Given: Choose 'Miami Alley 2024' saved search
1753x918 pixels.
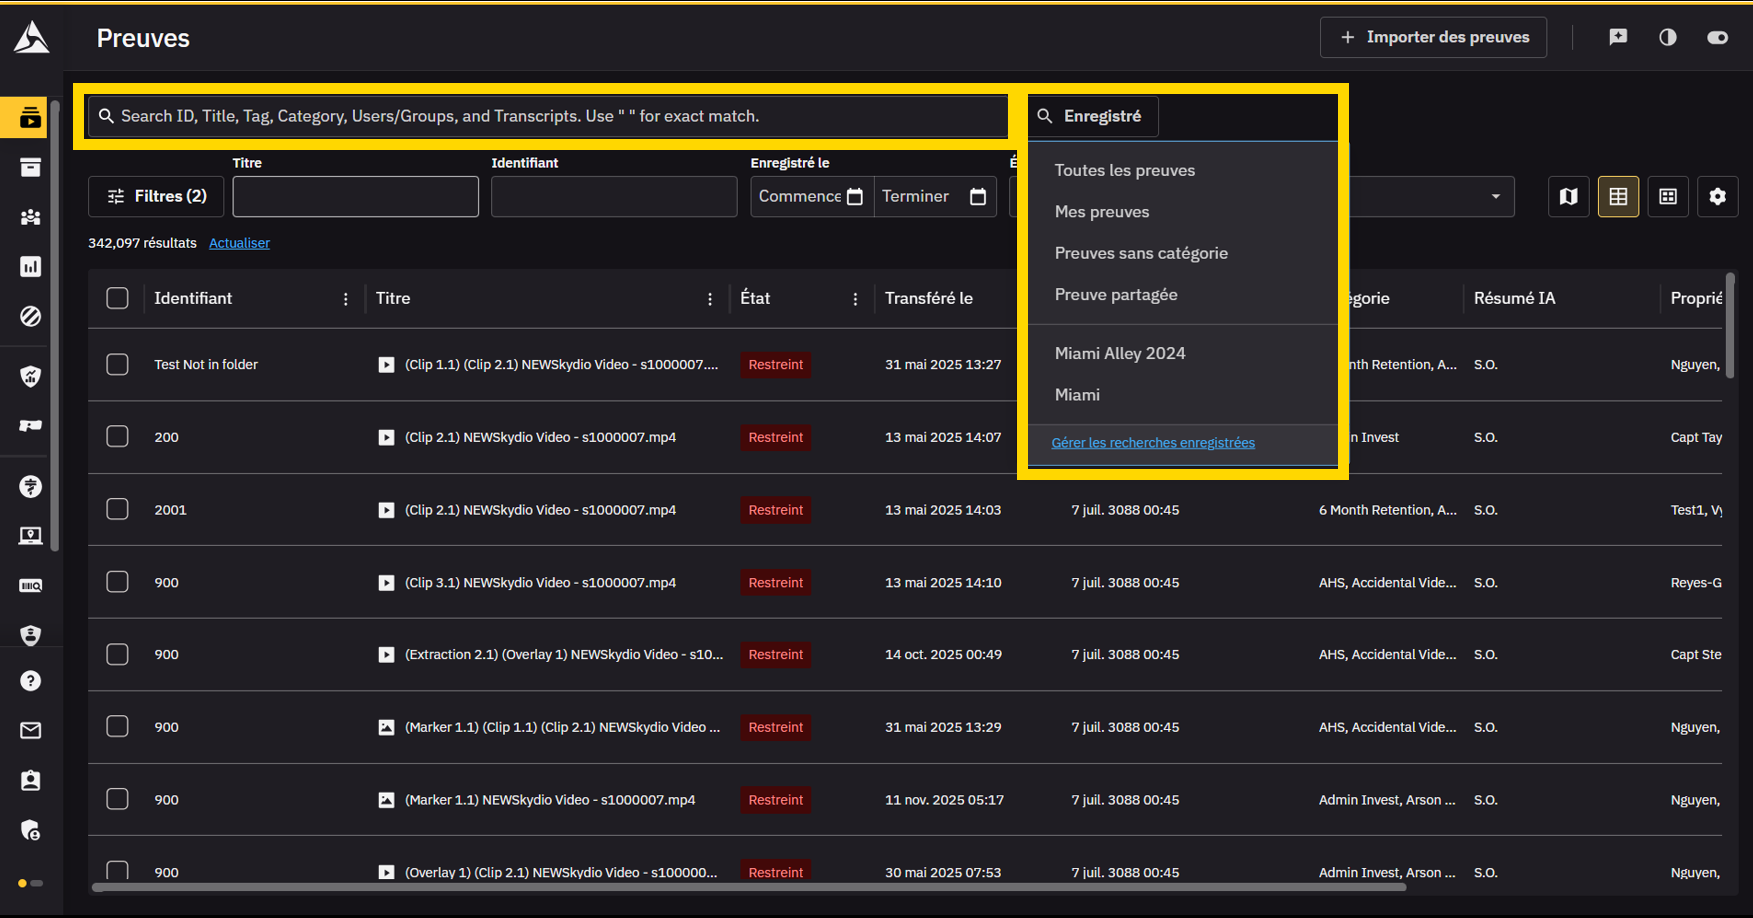Looking at the screenshot, I should tap(1119, 353).
